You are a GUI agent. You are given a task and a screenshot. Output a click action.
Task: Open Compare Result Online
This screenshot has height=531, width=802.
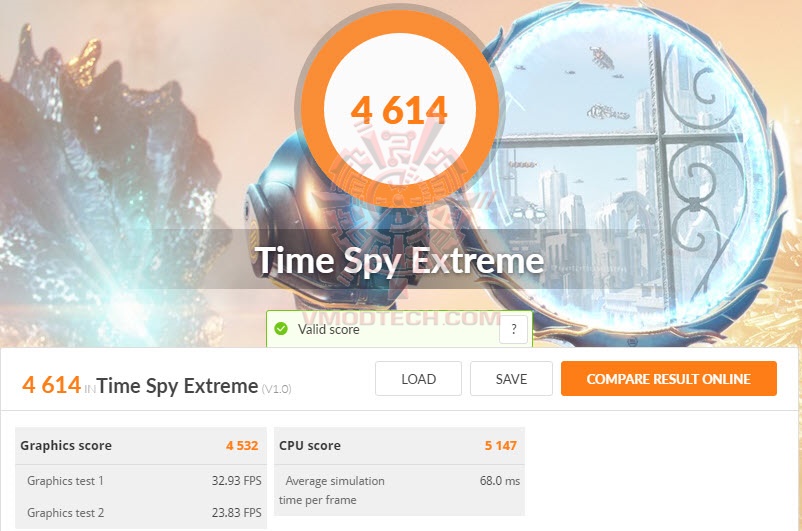(669, 379)
